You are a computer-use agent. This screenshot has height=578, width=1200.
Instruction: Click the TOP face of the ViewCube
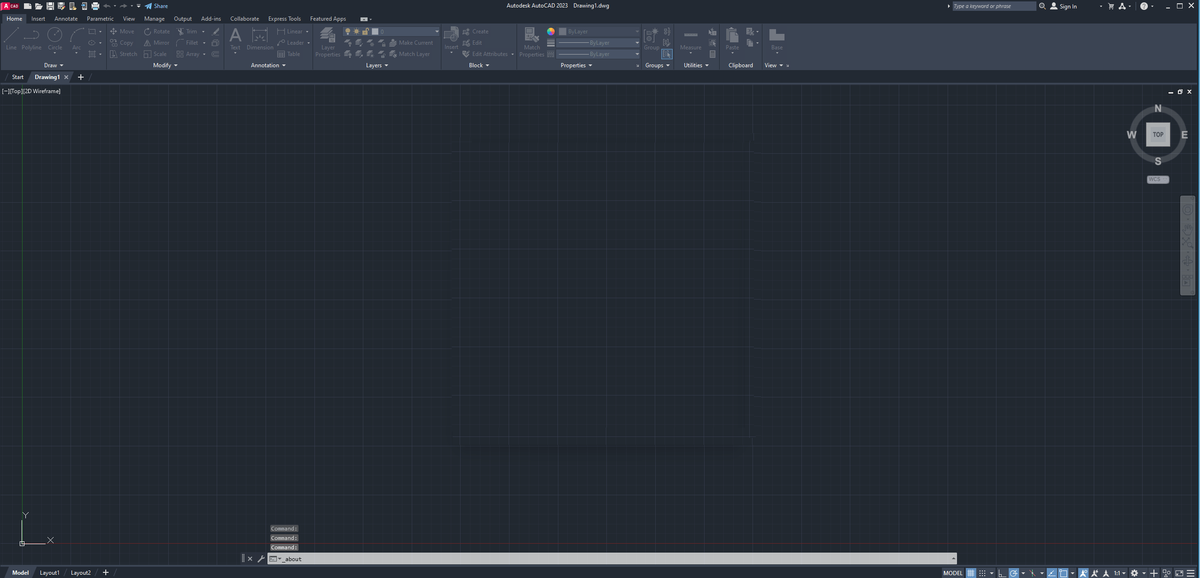pyautogui.click(x=1158, y=134)
